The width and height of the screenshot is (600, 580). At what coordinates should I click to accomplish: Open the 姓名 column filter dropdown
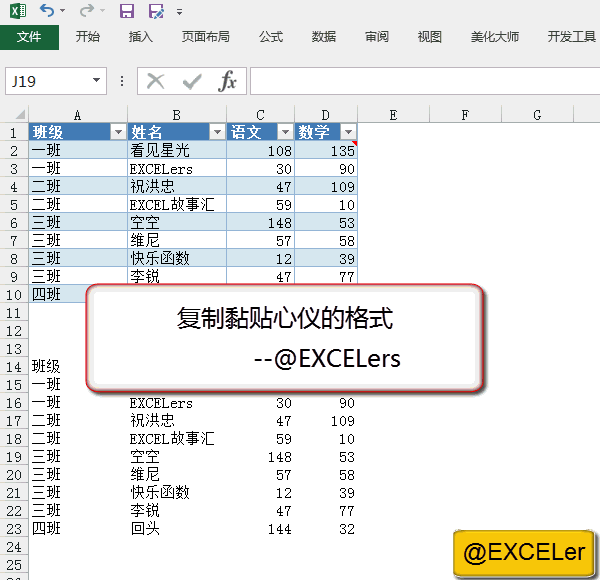click(x=217, y=133)
